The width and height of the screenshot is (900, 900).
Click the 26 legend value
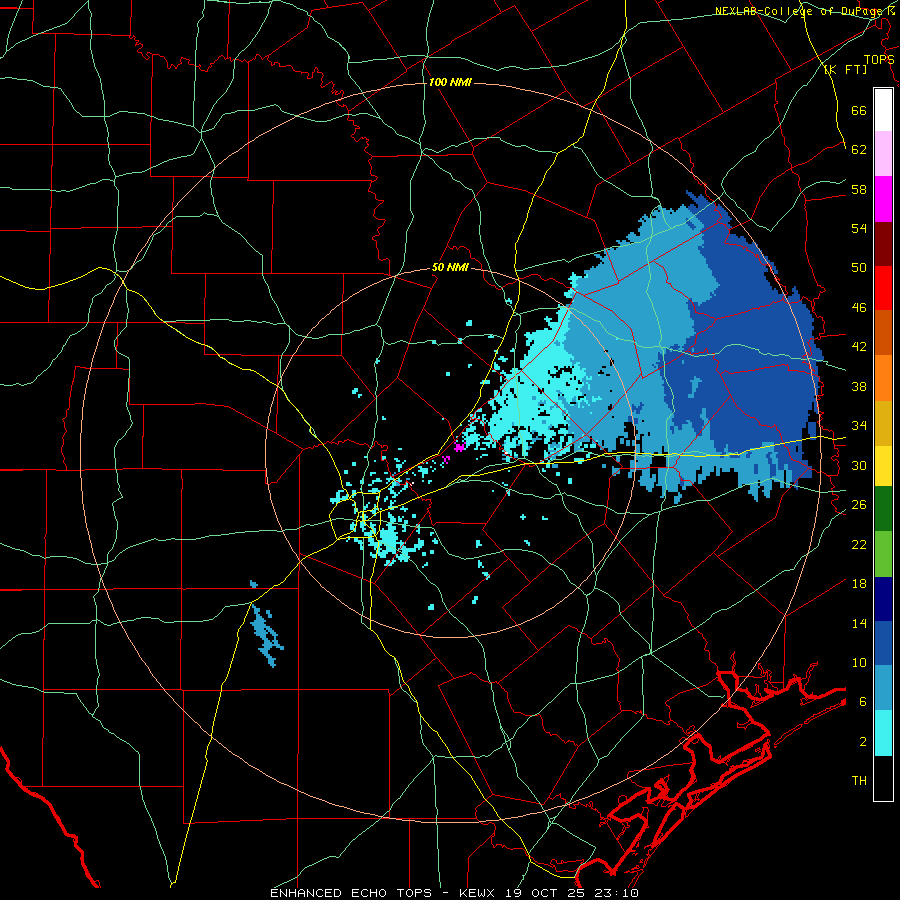(859, 505)
